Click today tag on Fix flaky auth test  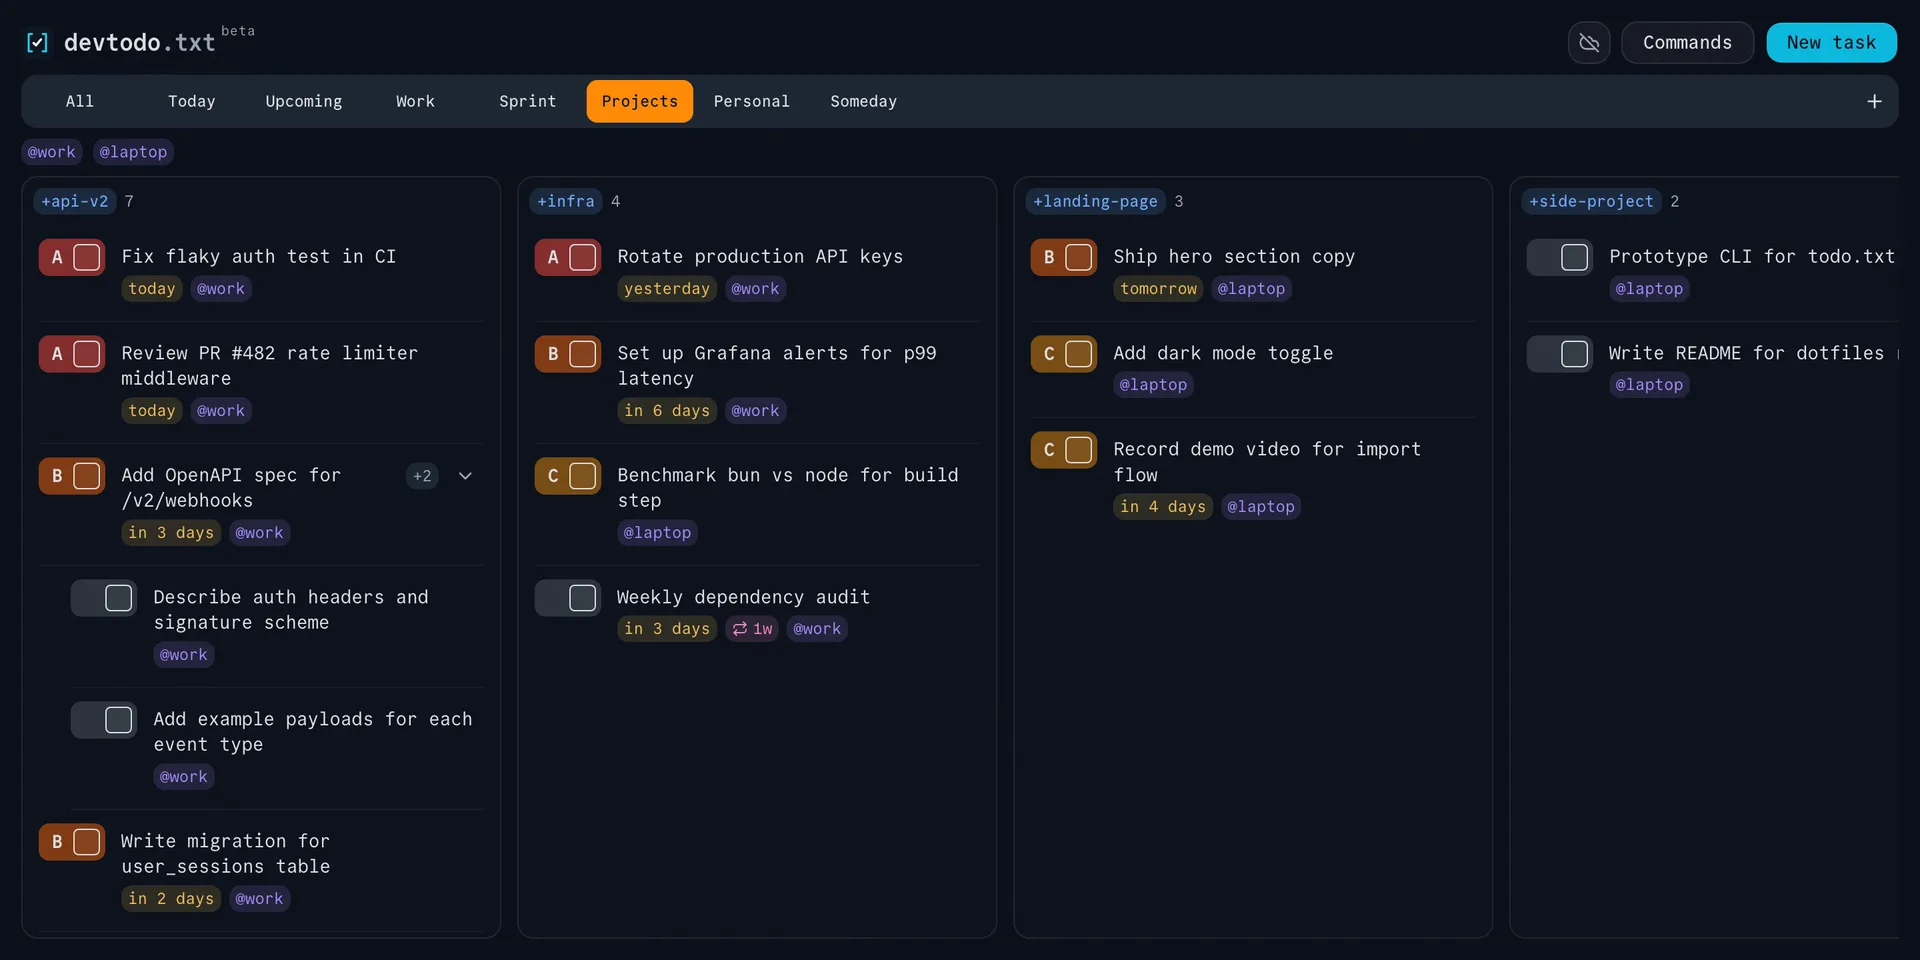(152, 289)
